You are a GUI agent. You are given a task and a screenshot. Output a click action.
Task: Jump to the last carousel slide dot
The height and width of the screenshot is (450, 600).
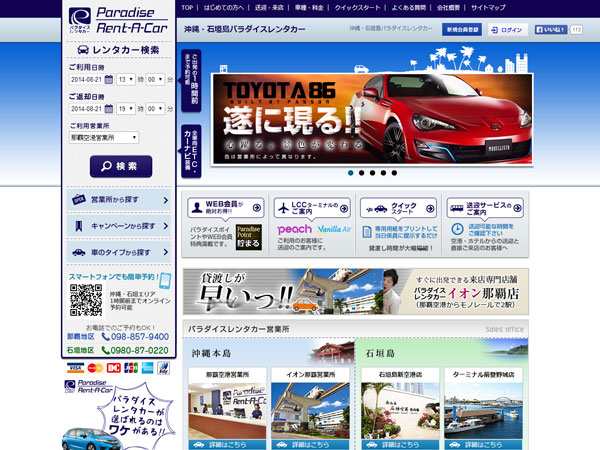coord(395,172)
